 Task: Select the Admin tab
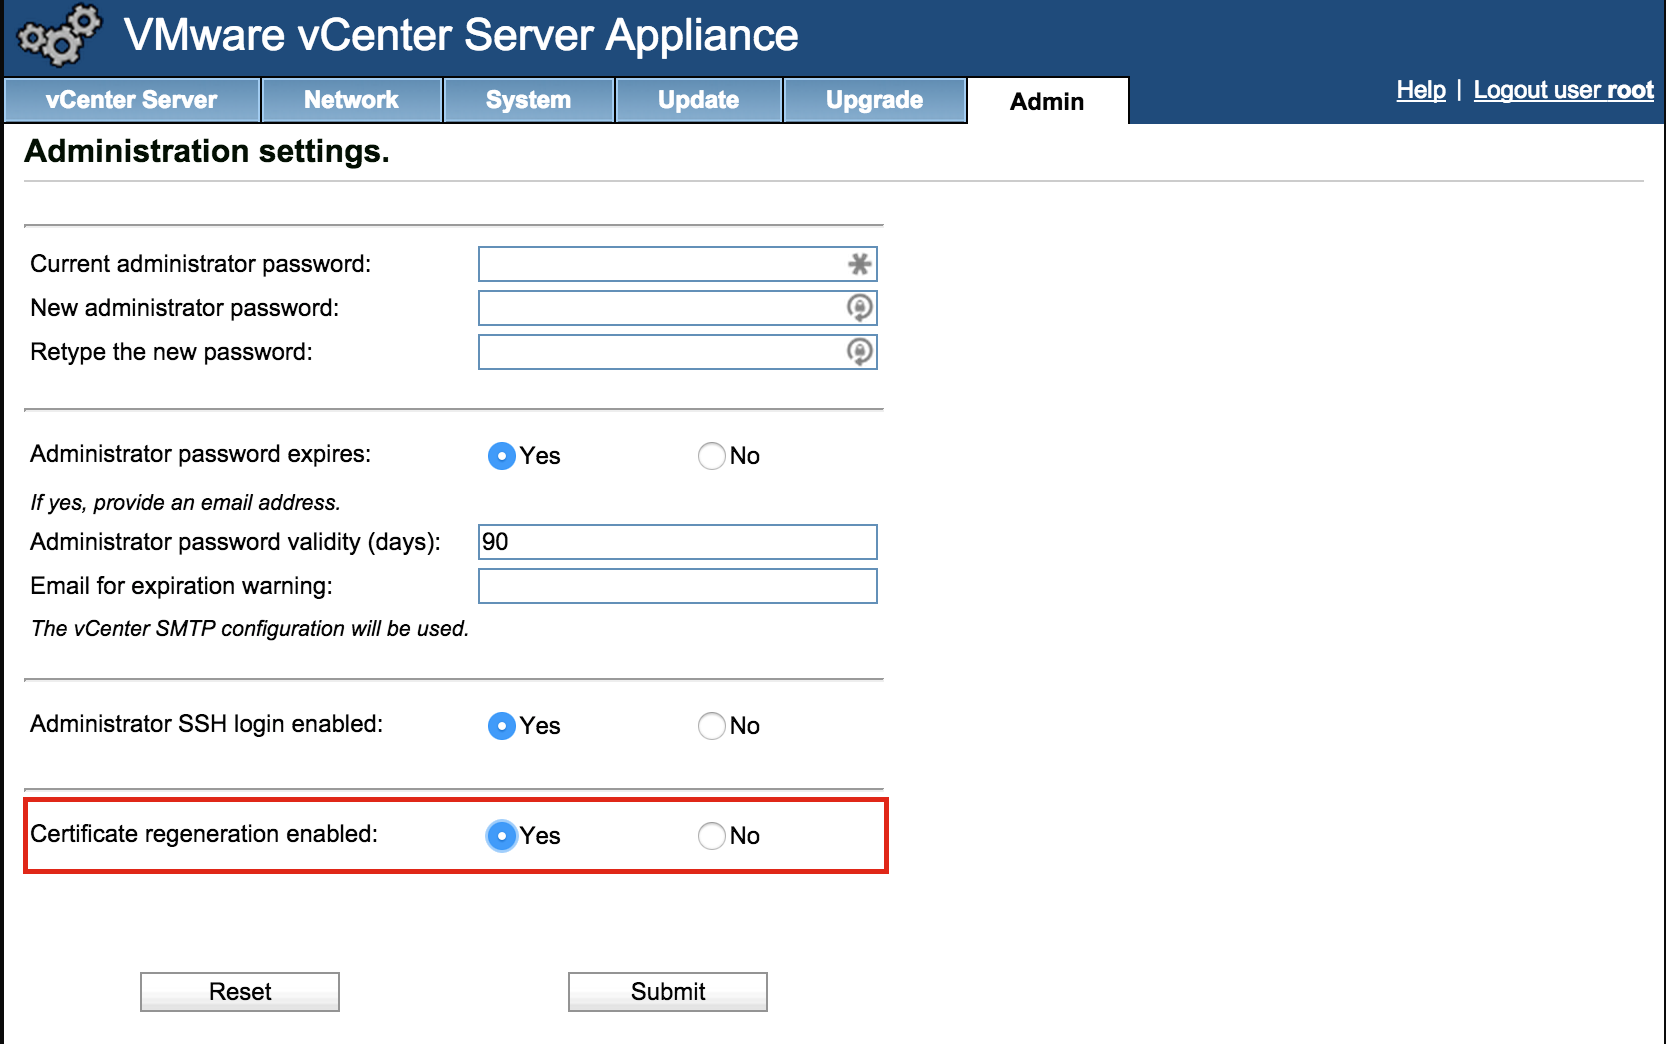point(1045,99)
